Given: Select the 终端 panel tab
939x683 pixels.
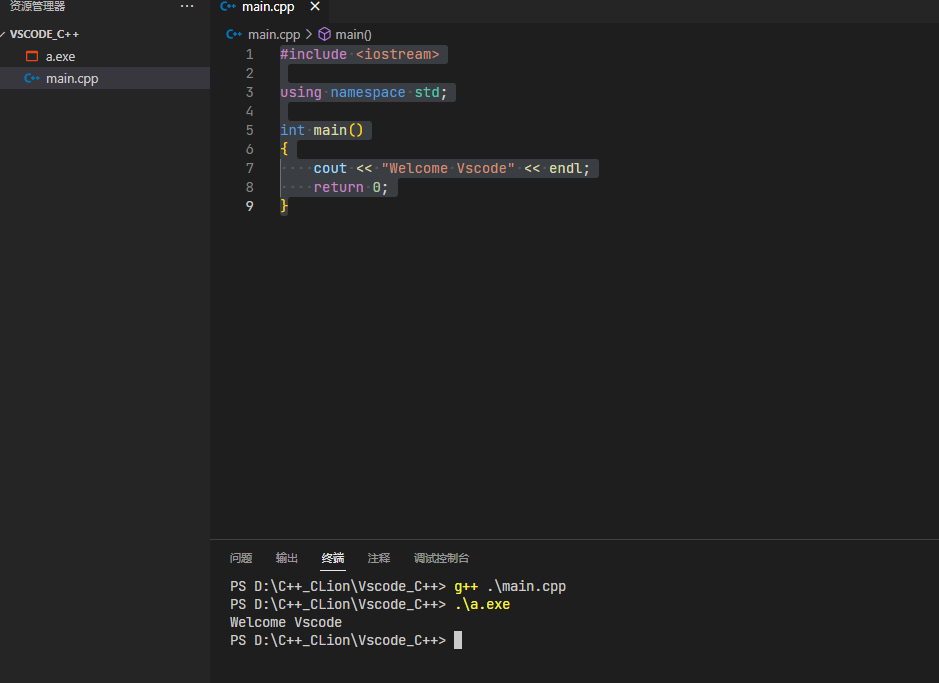Looking at the screenshot, I should pyautogui.click(x=333, y=558).
